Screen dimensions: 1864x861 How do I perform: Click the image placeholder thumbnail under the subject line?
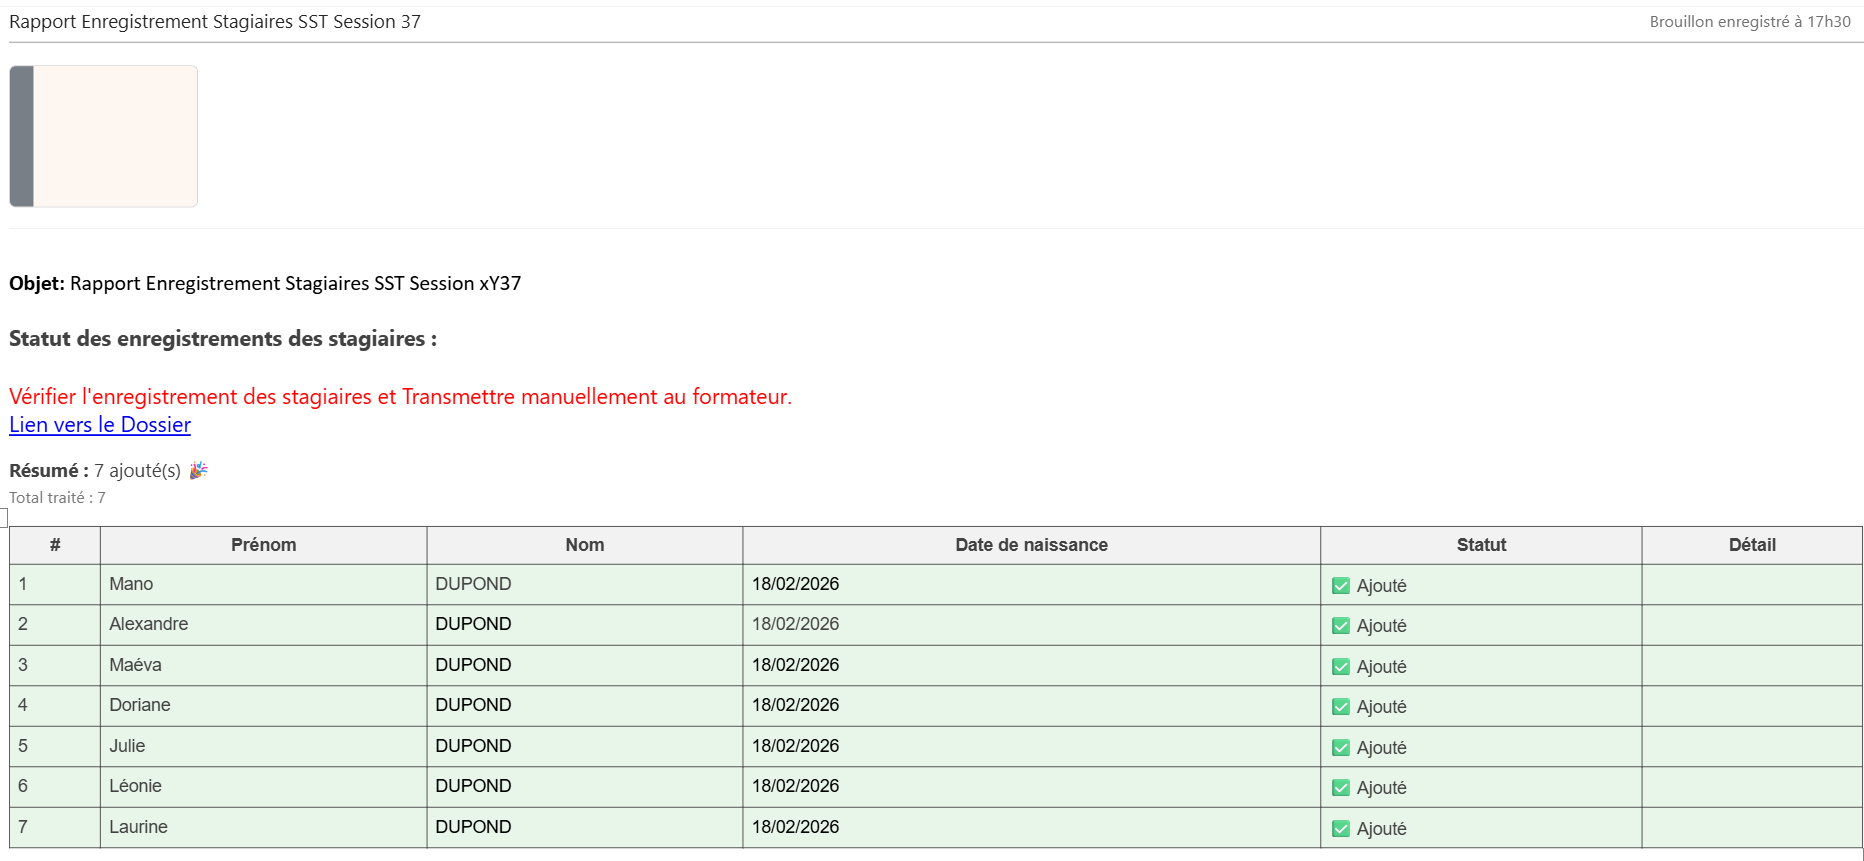click(x=104, y=136)
